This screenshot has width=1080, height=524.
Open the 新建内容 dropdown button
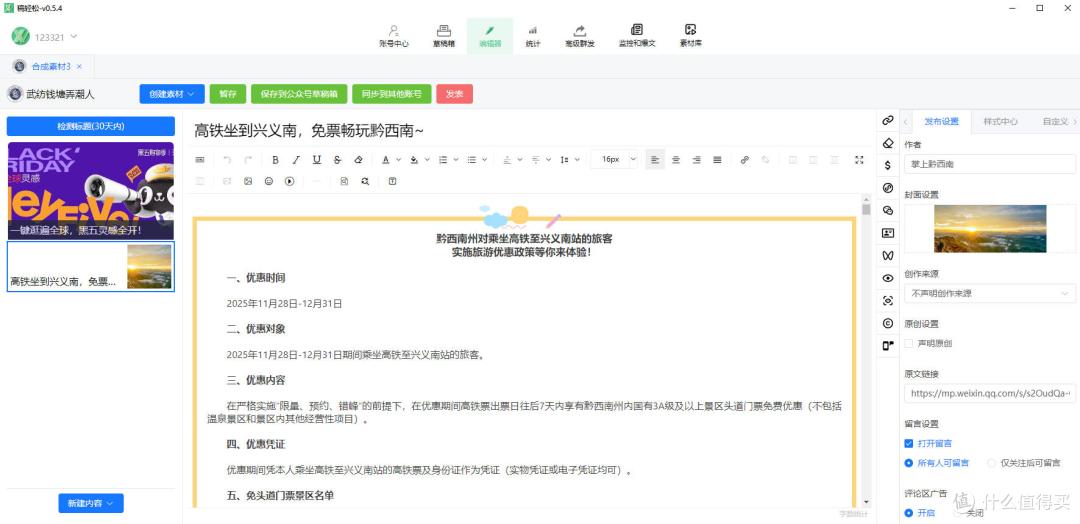91,503
